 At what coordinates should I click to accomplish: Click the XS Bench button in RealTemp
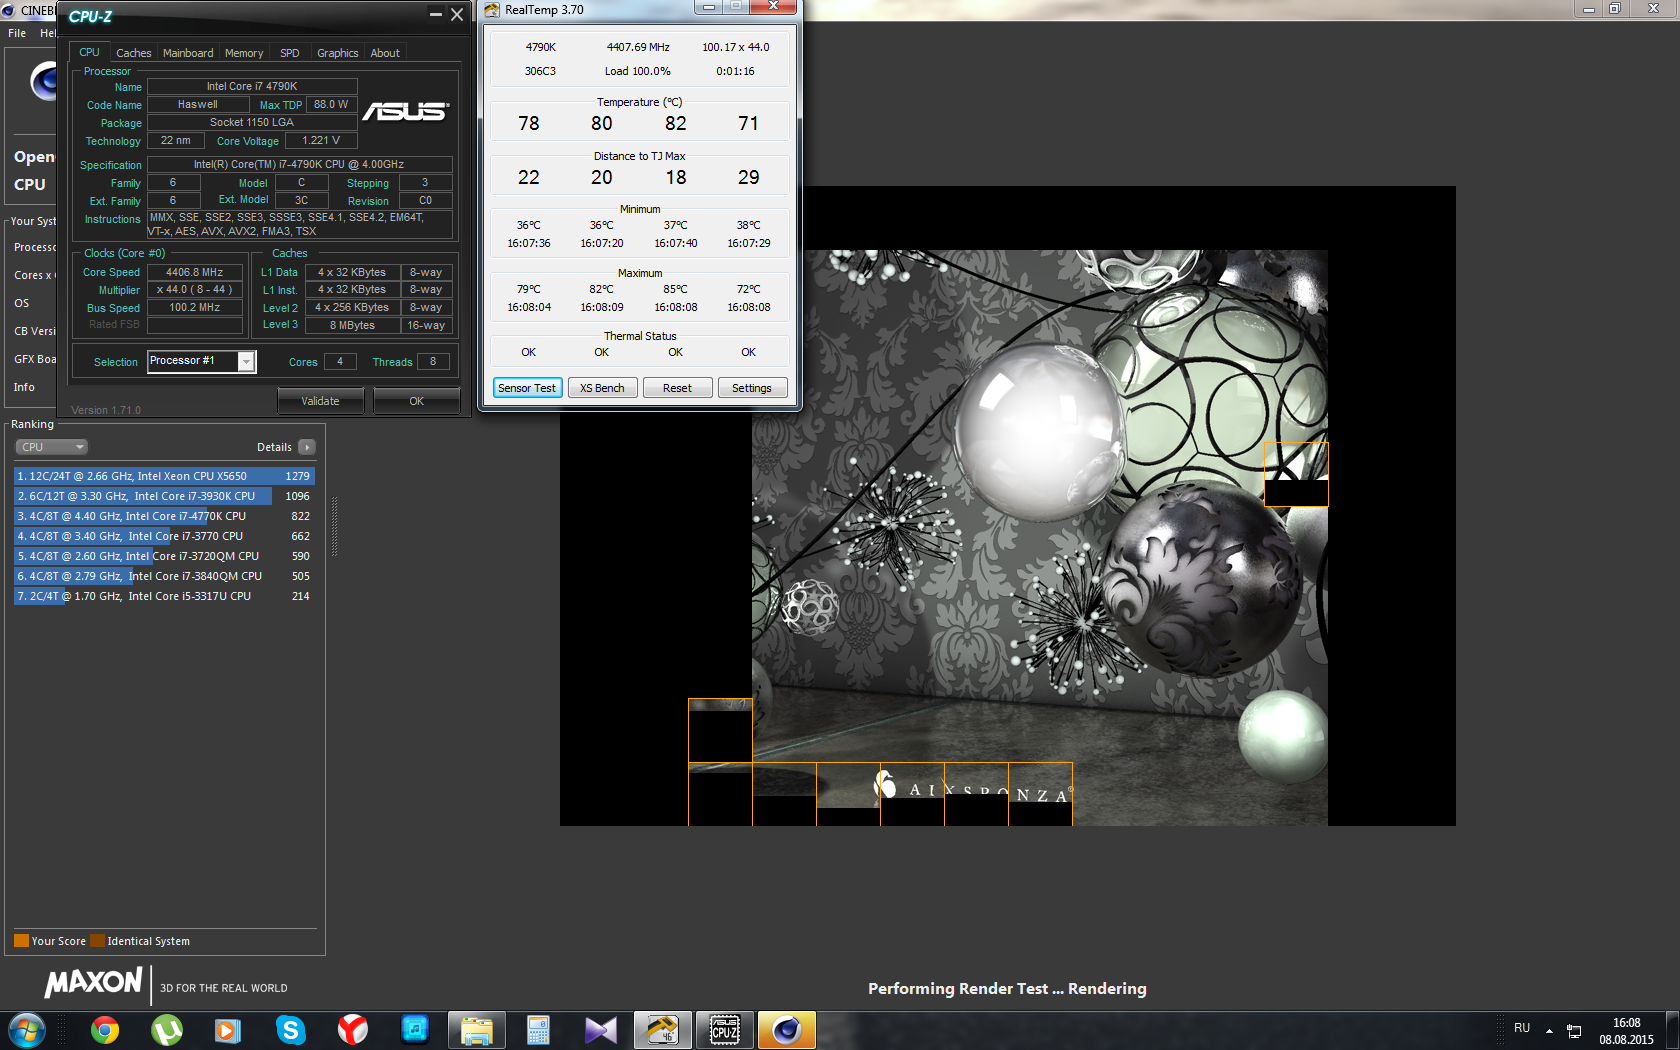coord(602,388)
